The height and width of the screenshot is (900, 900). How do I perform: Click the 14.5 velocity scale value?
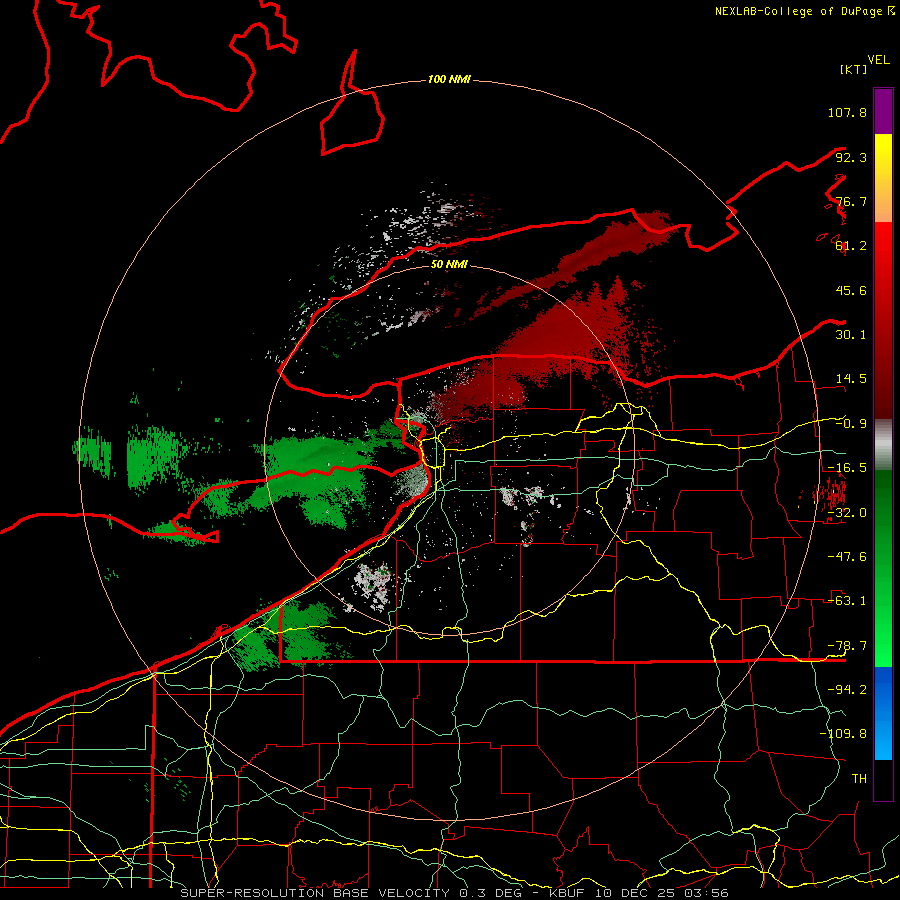(851, 379)
